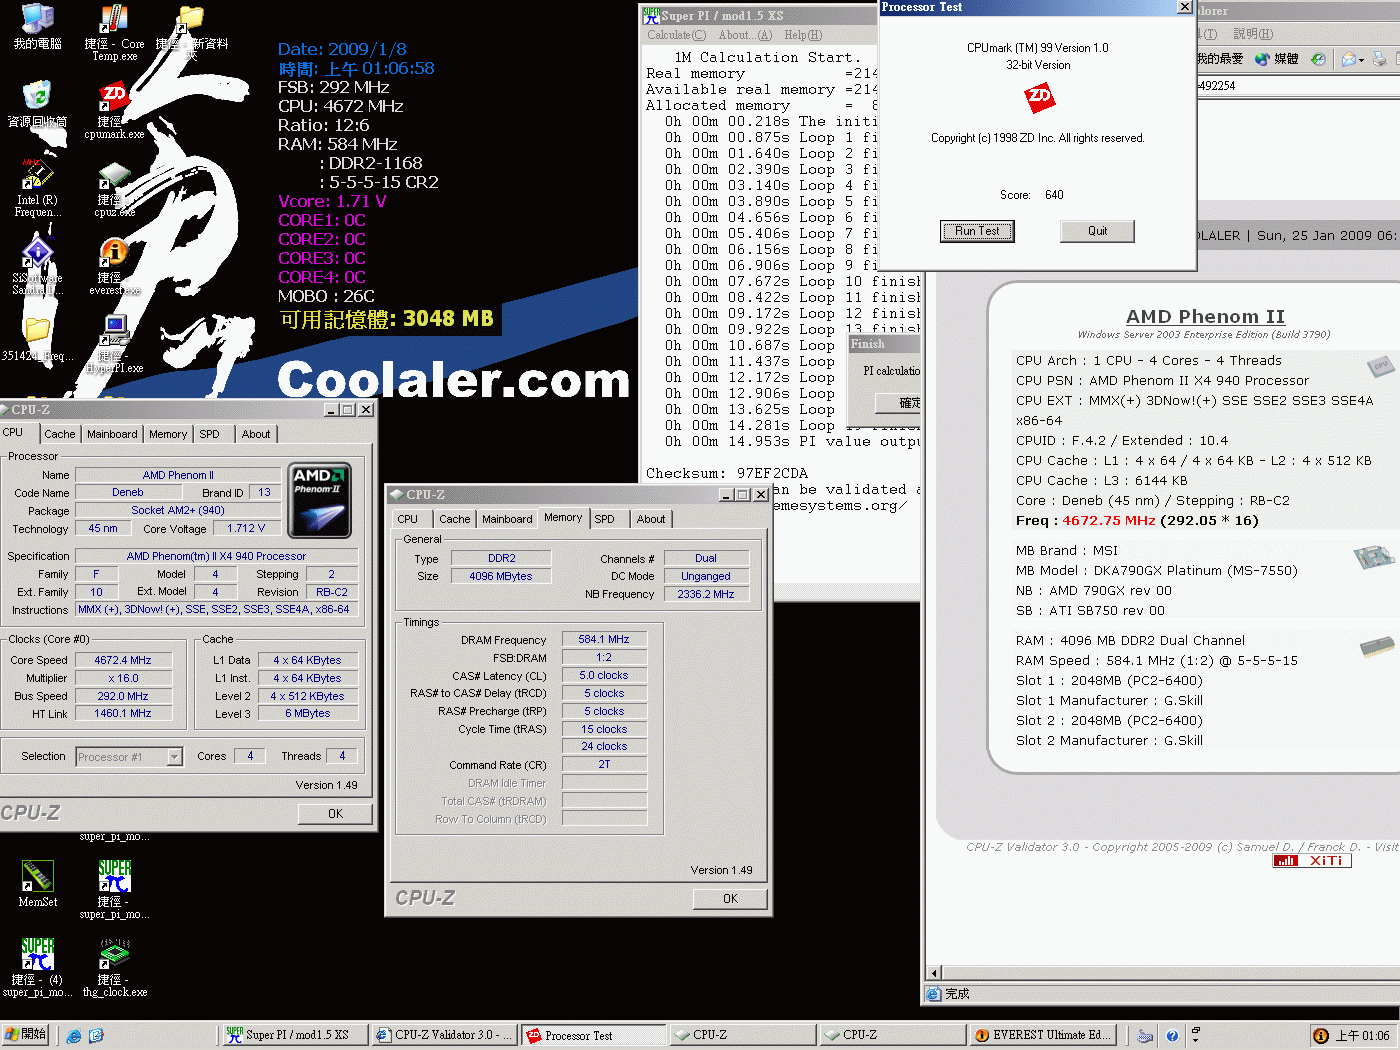Image resolution: width=1400 pixels, height=1050 pixels.
Task: Open the Help (H) menu in Internet Explorer
Action: coord(1253,34)
